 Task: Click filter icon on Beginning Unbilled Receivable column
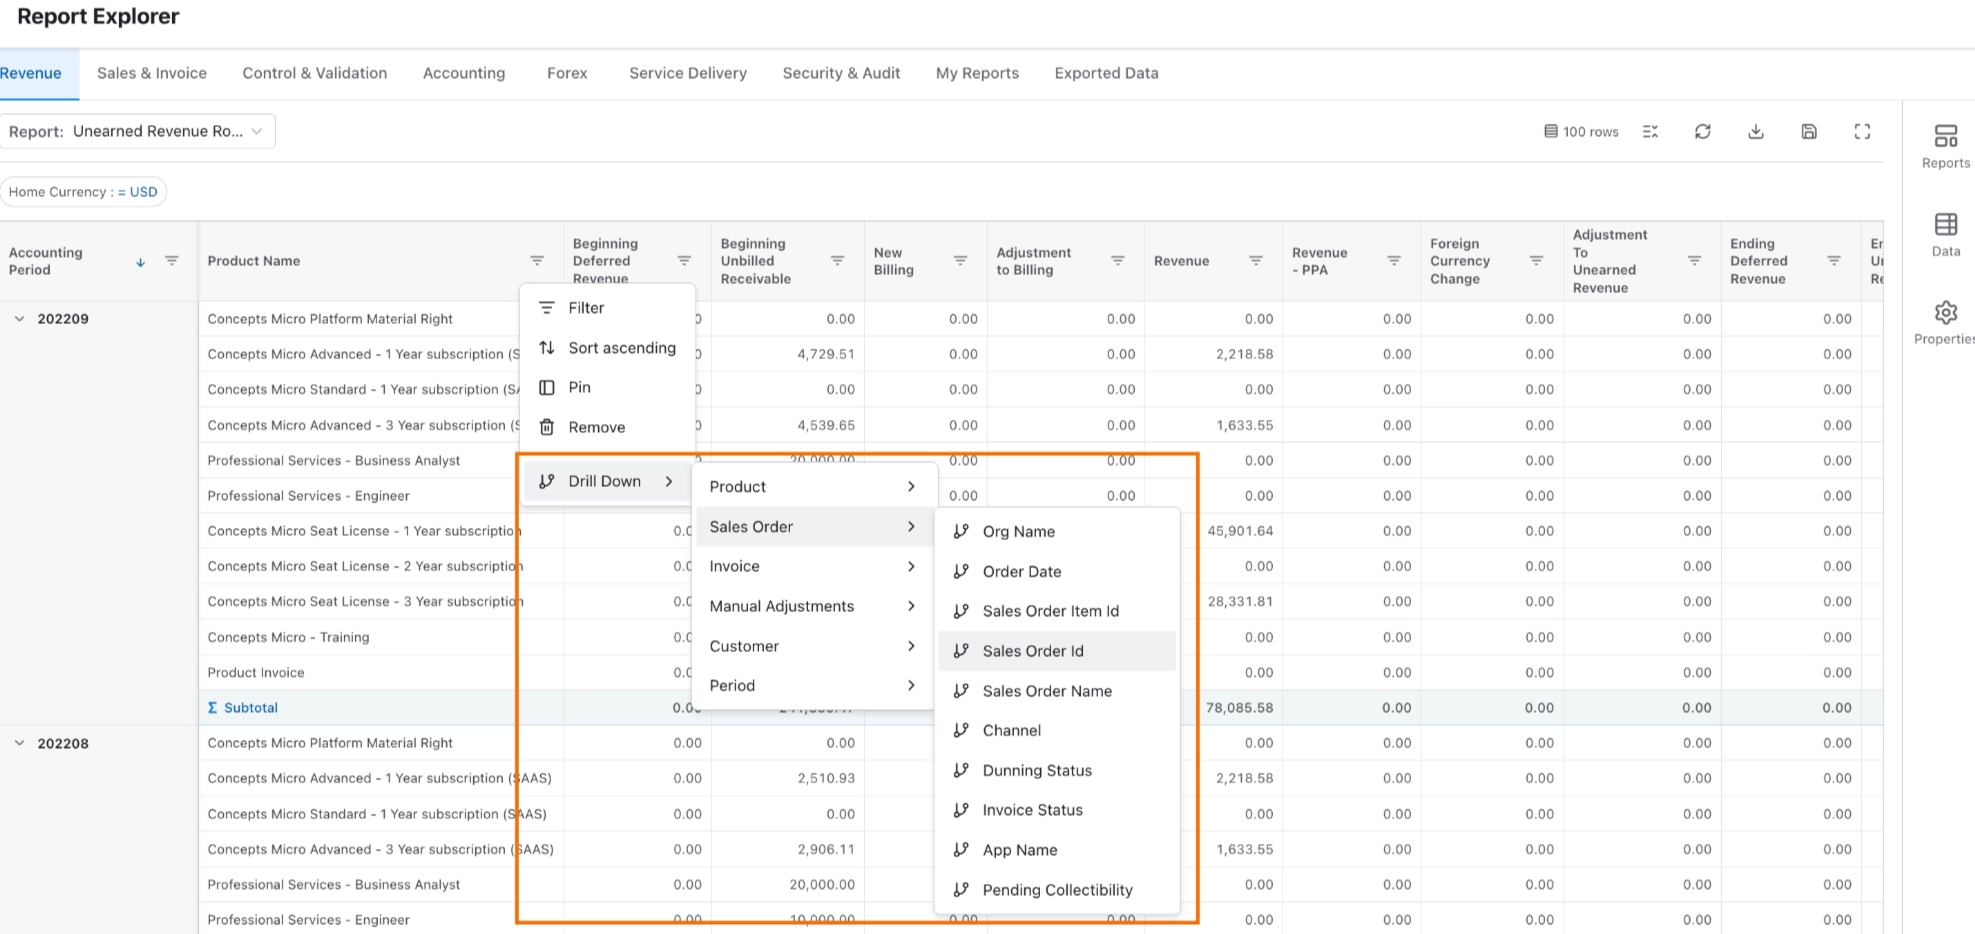tap(837, 261)
